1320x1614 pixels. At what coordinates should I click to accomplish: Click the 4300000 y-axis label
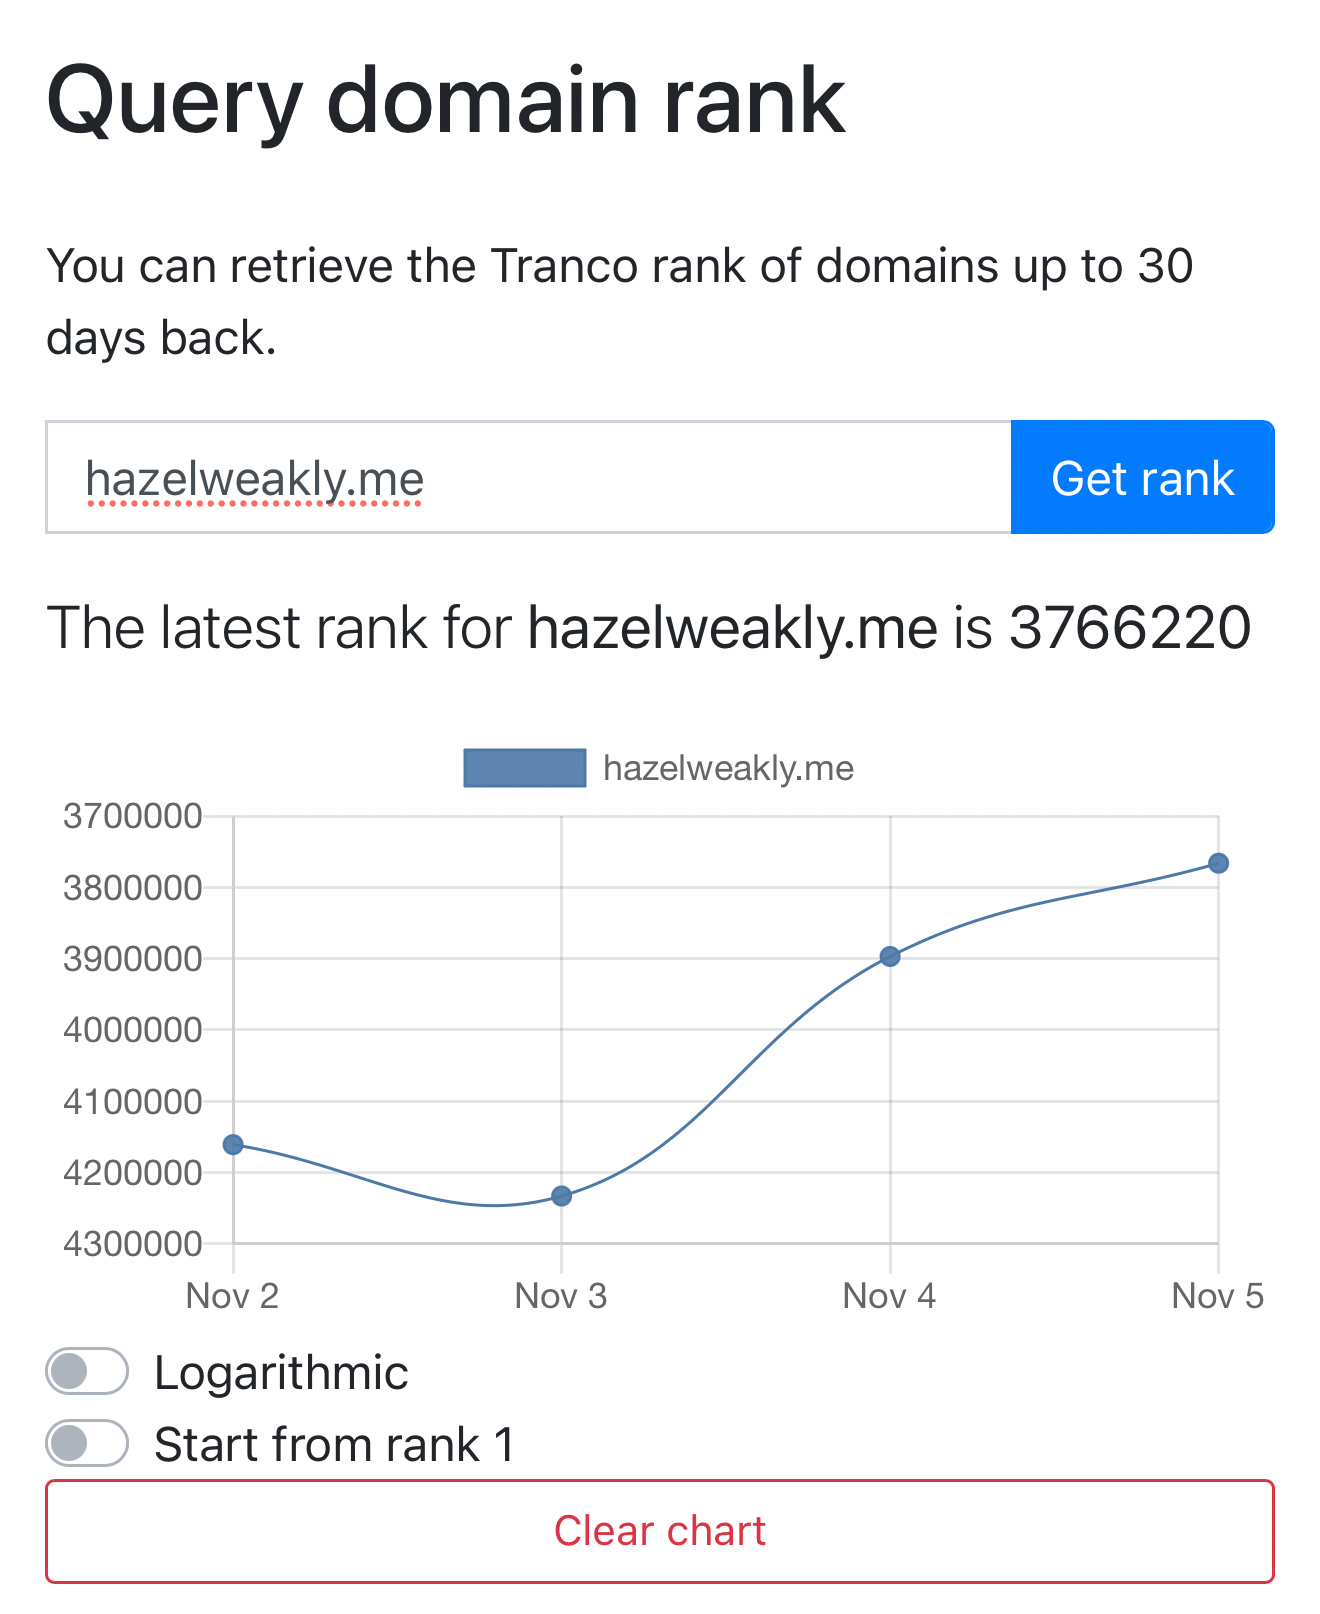click(x=133, y=1244)
